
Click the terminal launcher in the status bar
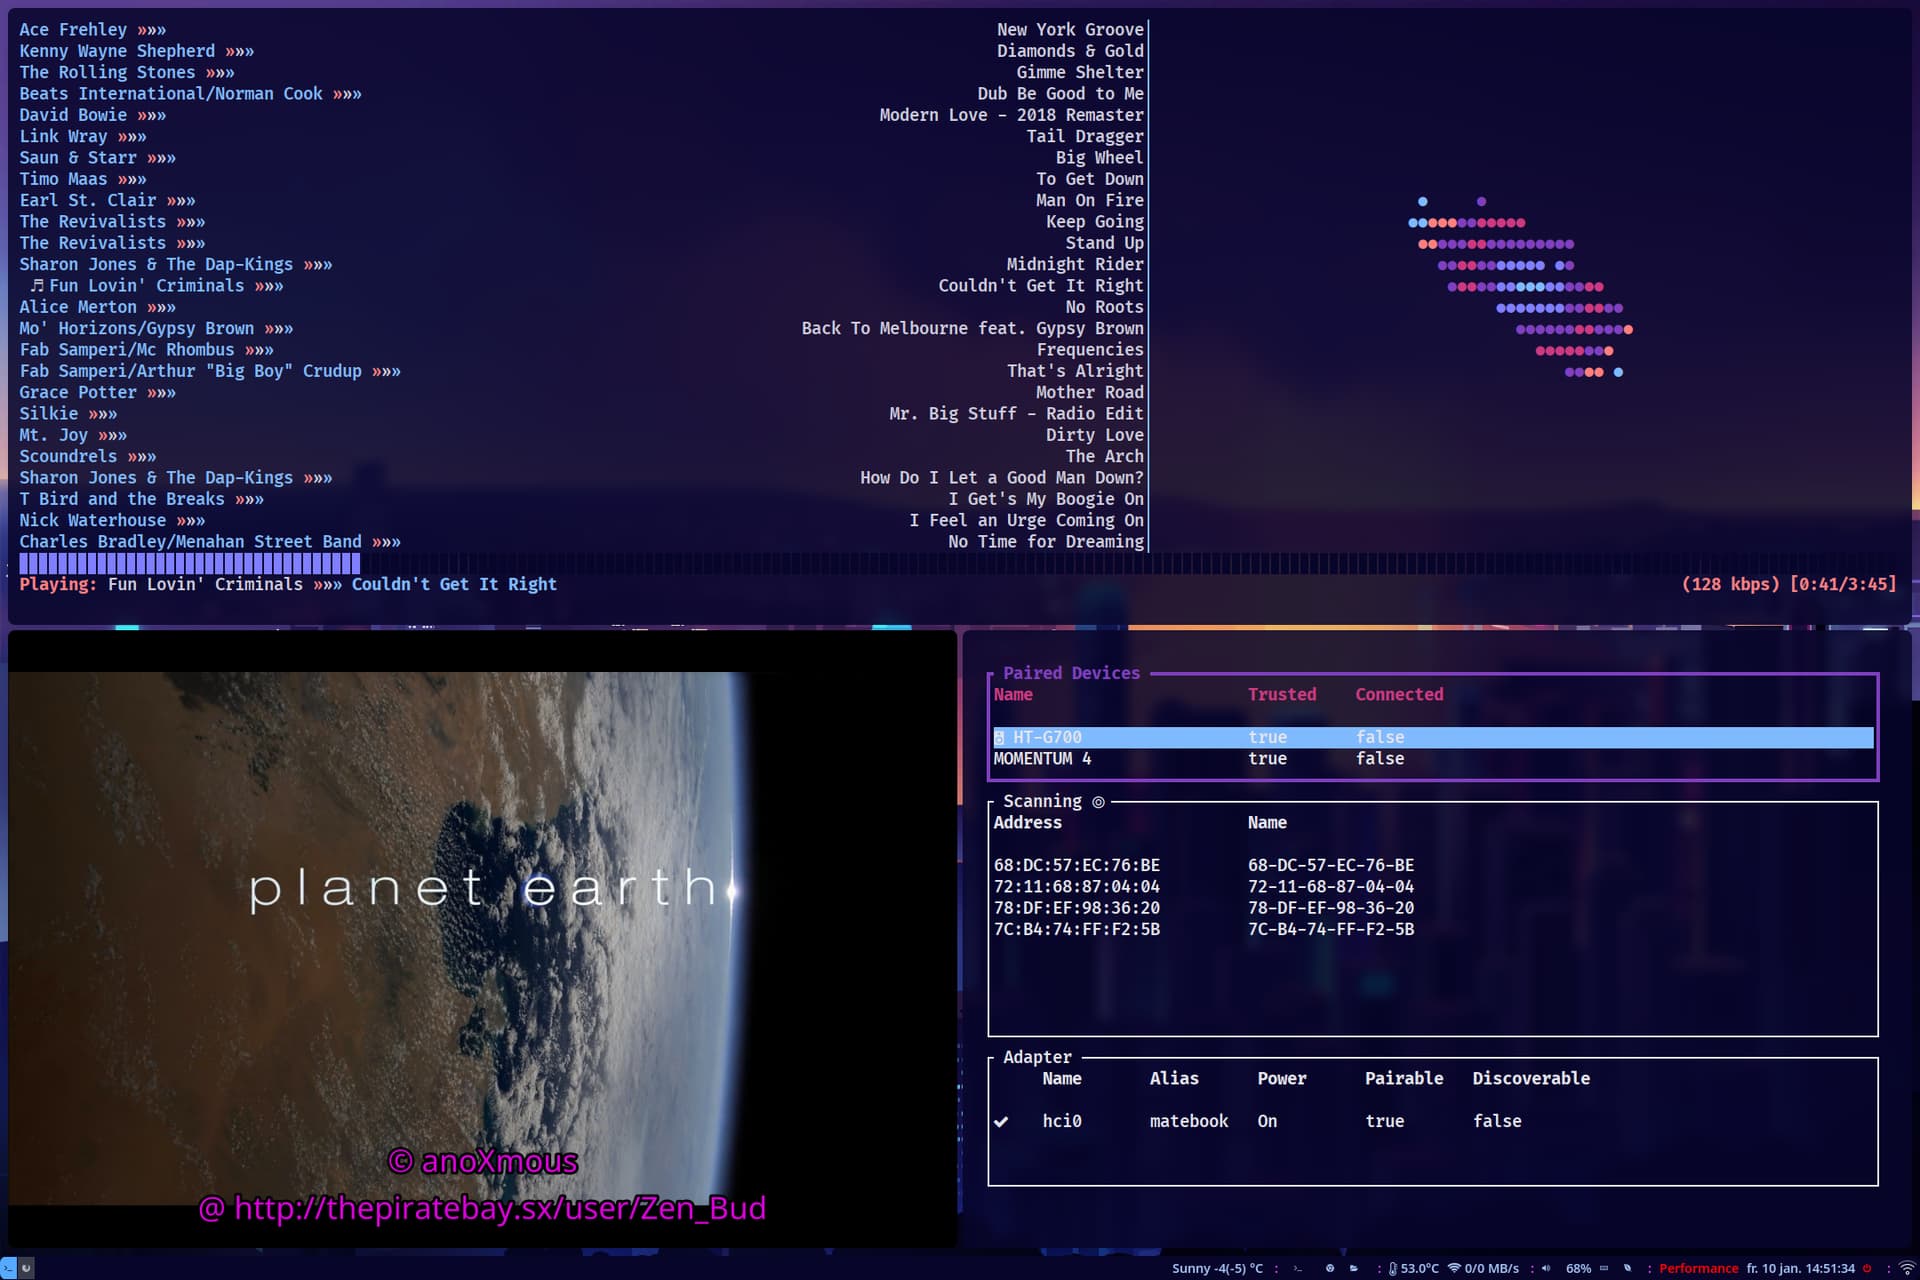point(1298,1268)
